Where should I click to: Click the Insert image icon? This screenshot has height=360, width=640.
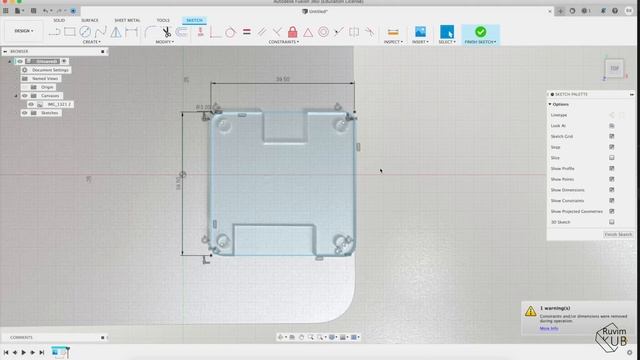420,31
